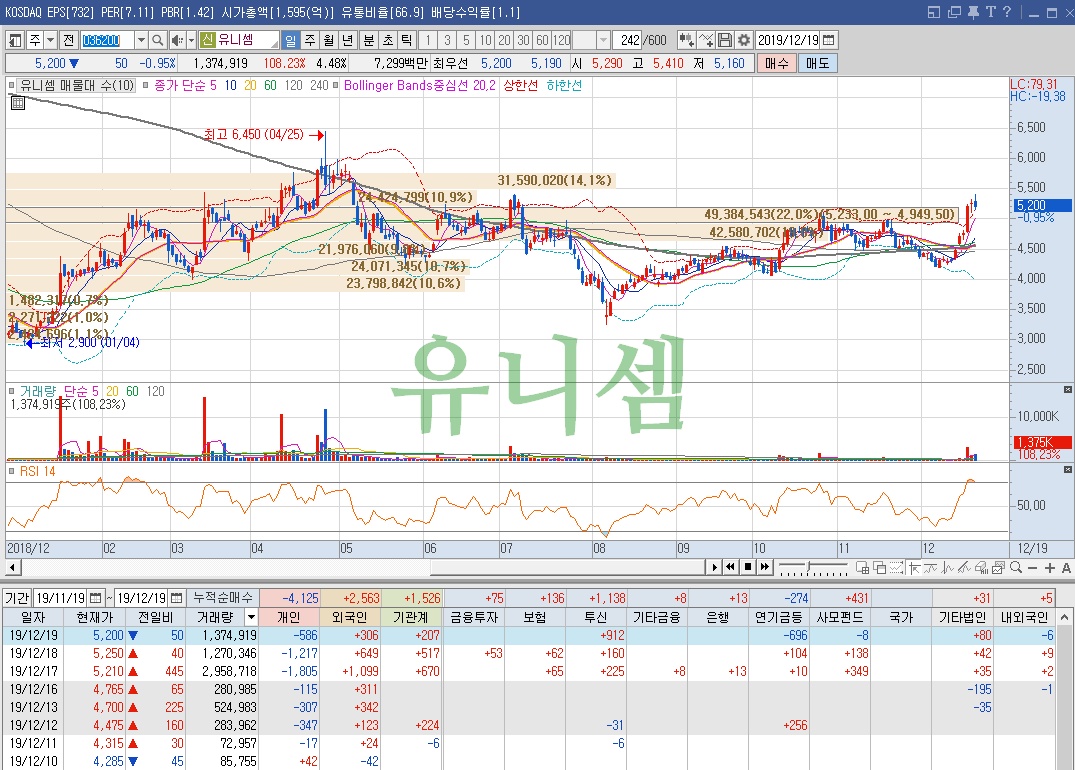
Task: Select tick 틱 period toggle
Action: pos(407,40)
